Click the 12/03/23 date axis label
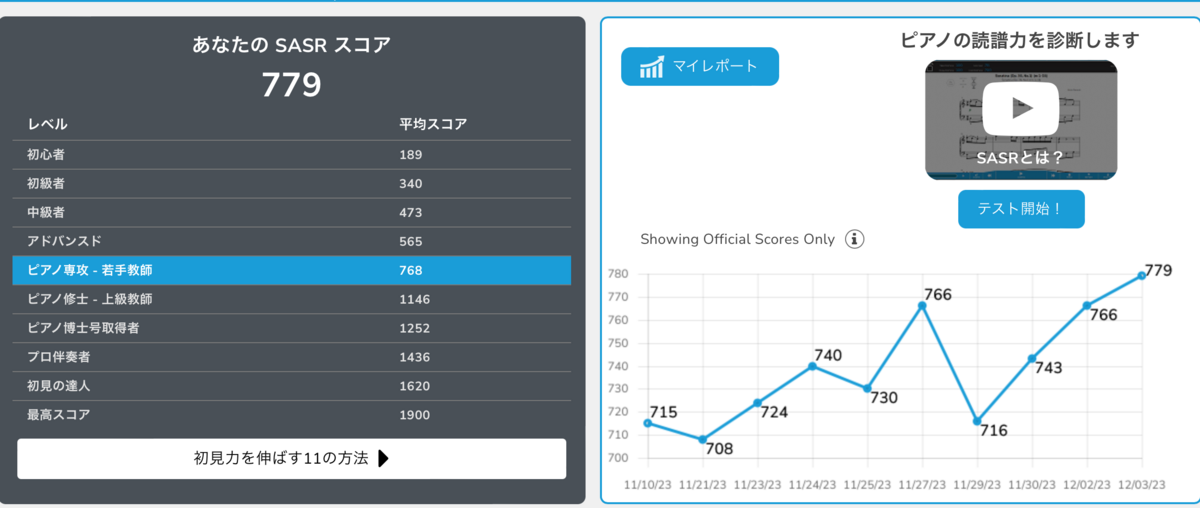Image resolution: width=1200 pixels, height=508 pixels. tap(1141, 484)
